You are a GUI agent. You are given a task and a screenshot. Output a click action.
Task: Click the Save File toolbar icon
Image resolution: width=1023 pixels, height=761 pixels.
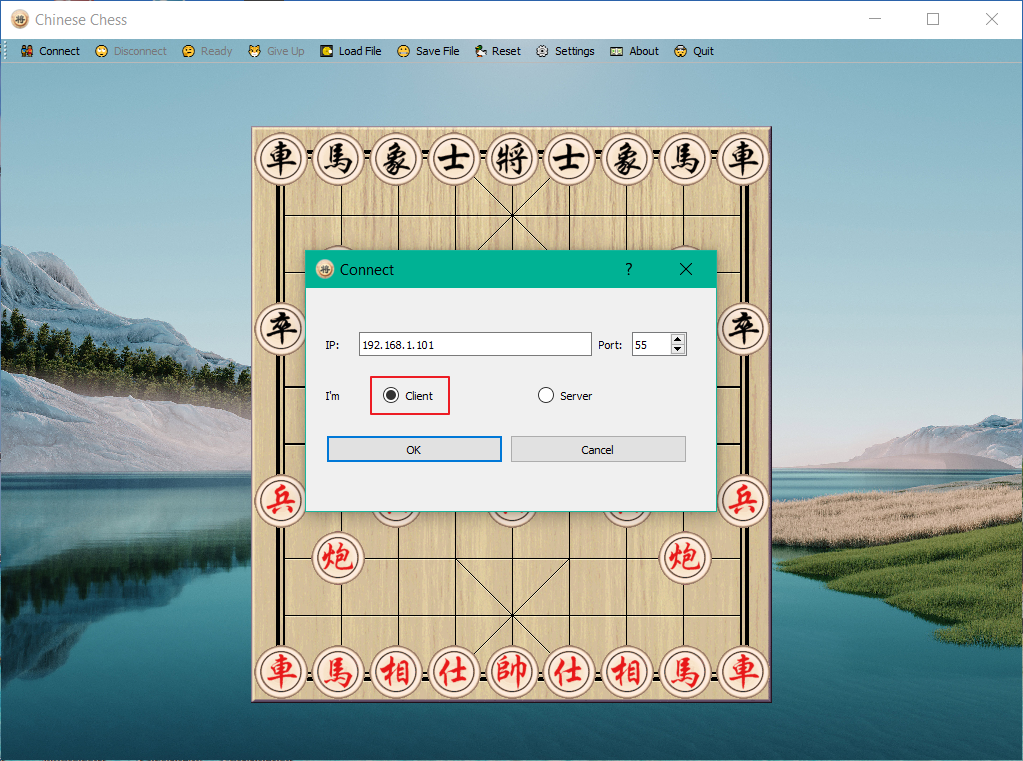[403, 51]
